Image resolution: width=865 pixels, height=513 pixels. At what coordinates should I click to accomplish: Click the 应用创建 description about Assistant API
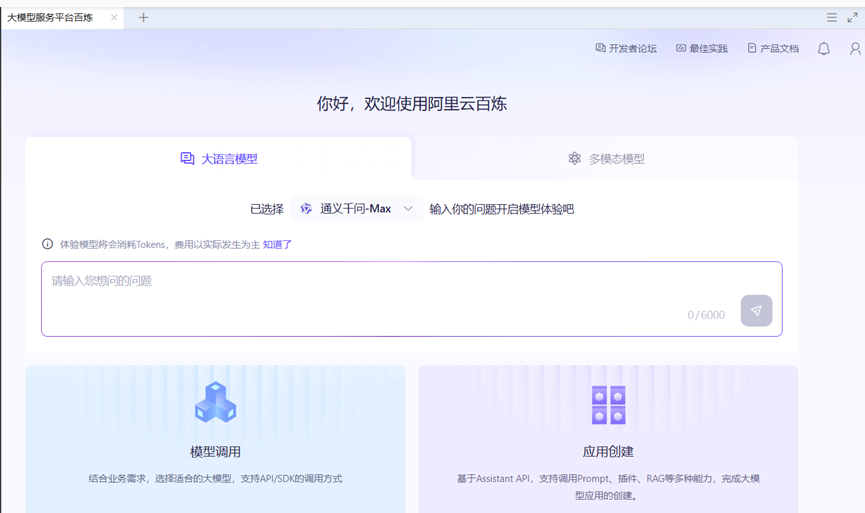click(x=608, y=487)
